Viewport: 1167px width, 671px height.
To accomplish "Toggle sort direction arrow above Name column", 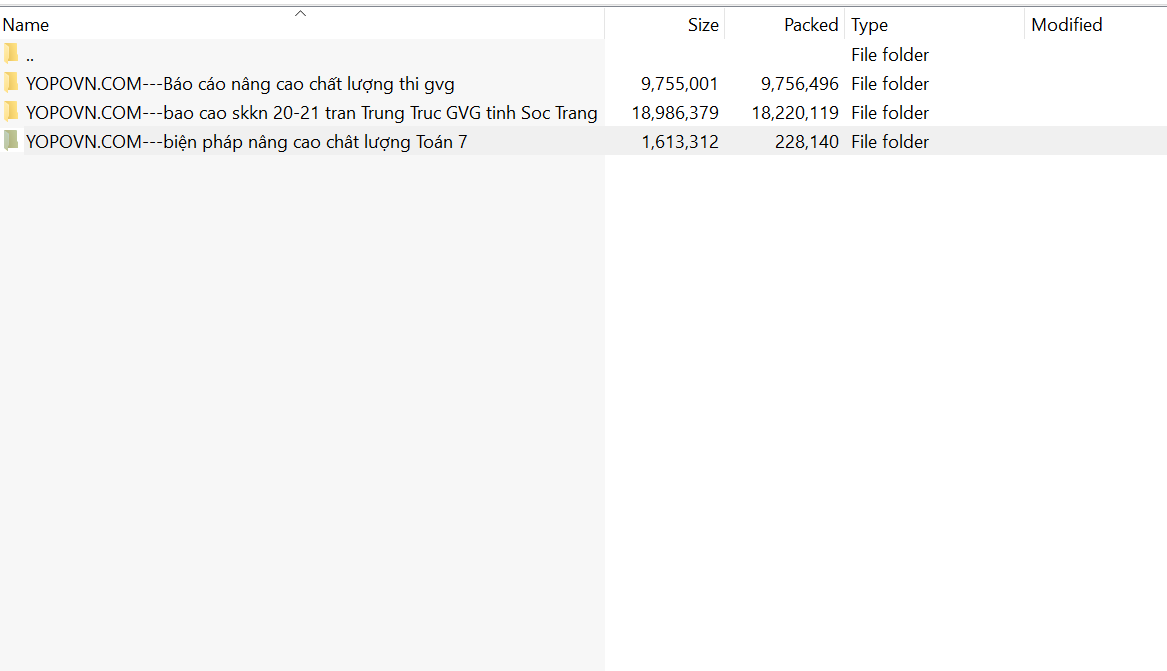I will tap(300, 13).
